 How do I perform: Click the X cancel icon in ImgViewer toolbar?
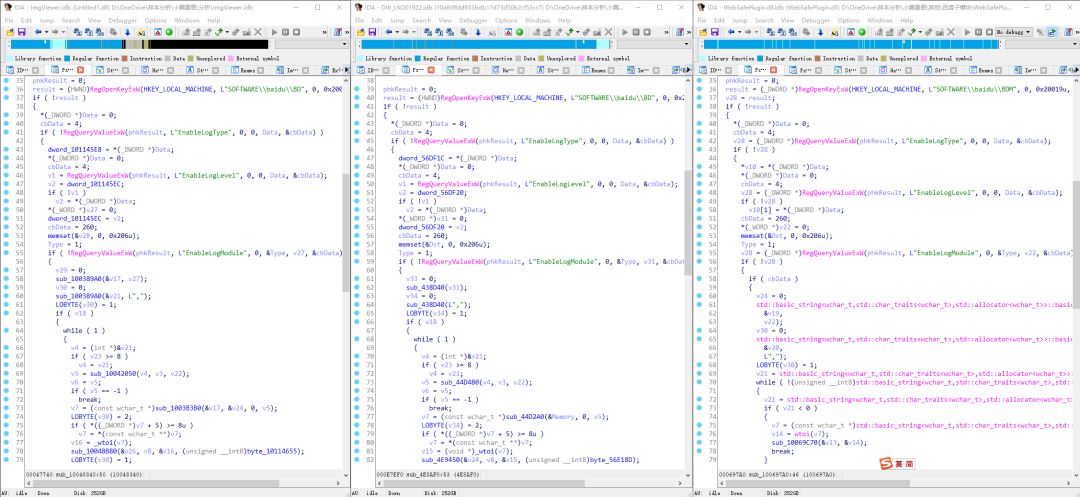click(x=258, y=32)
